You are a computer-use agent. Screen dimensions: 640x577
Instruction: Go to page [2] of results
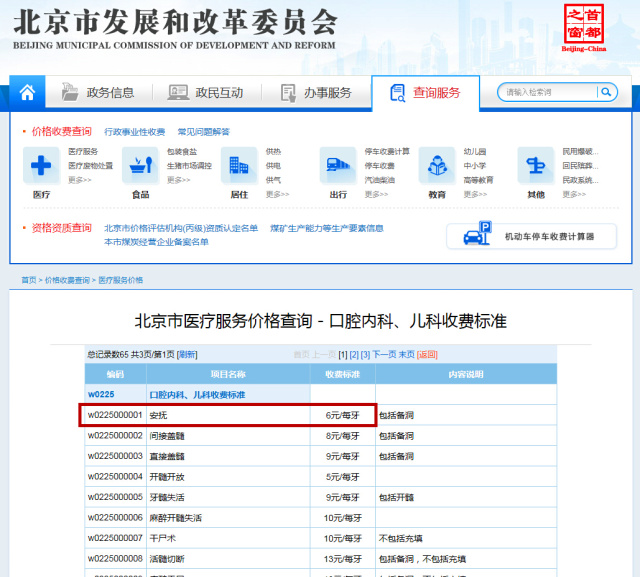[x=354, y=355]
